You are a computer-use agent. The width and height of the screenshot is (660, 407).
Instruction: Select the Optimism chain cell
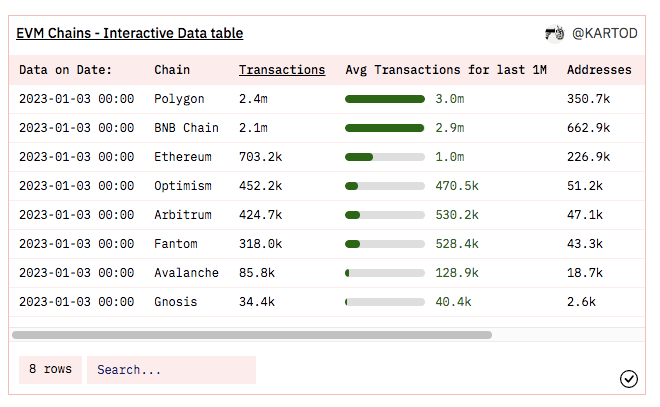183,186
